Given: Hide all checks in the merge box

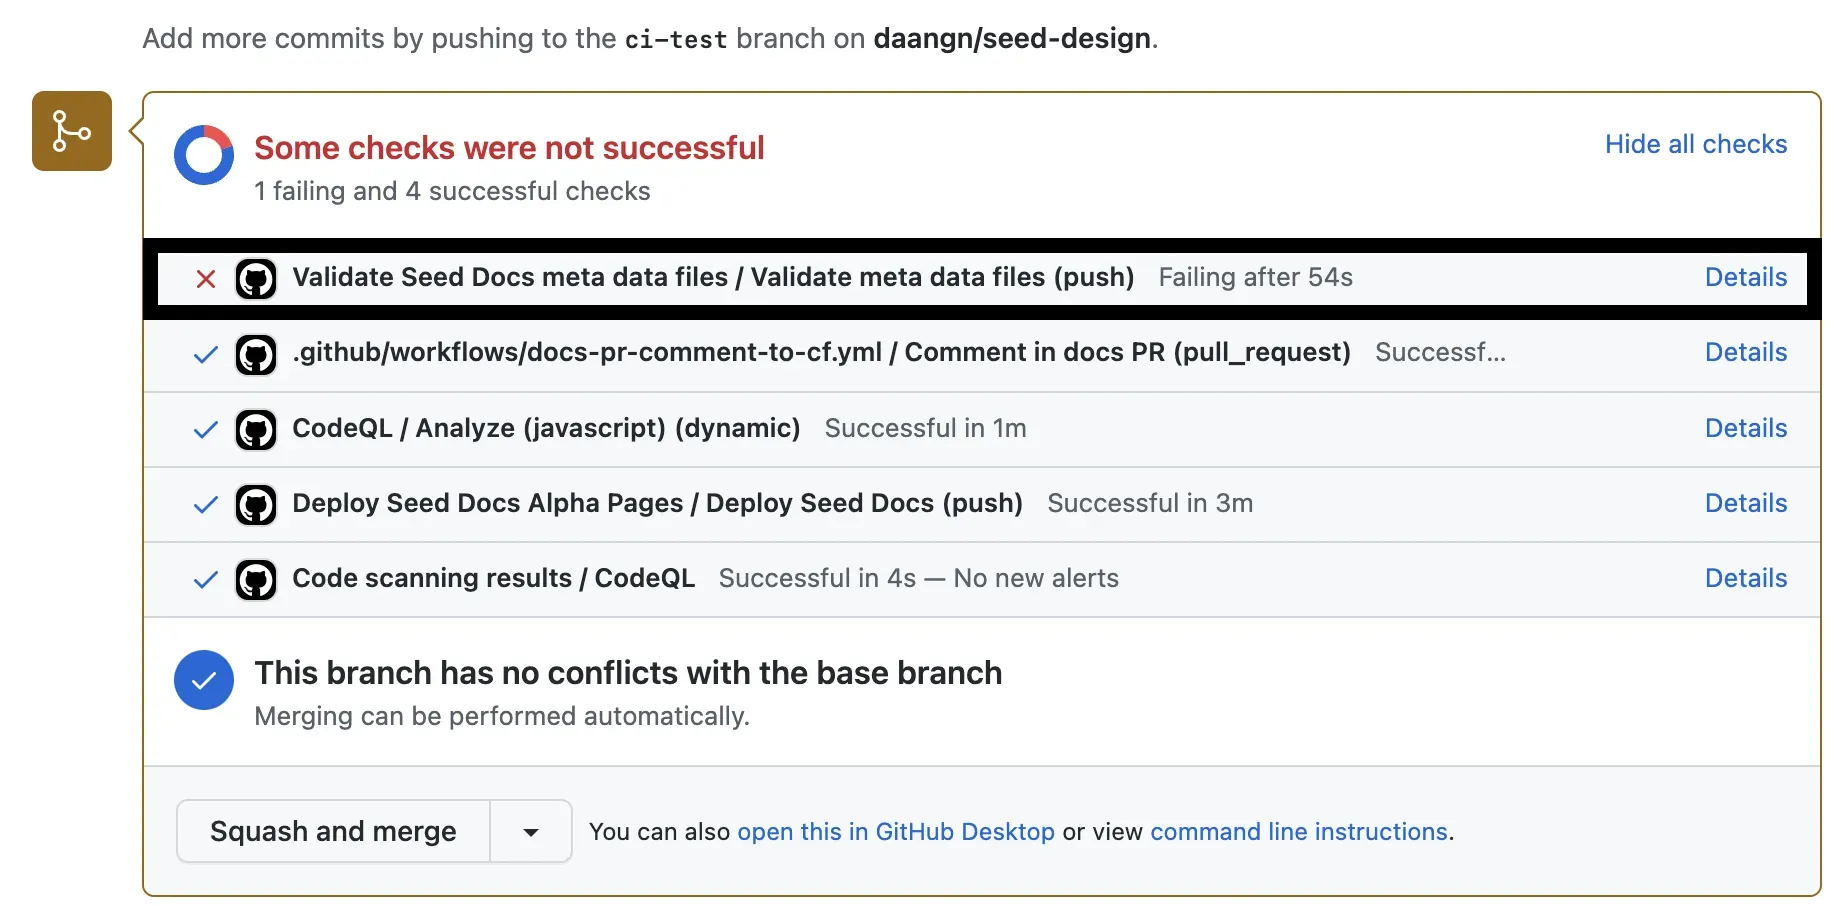Looking at the screenshot, I should (1695, 144).
